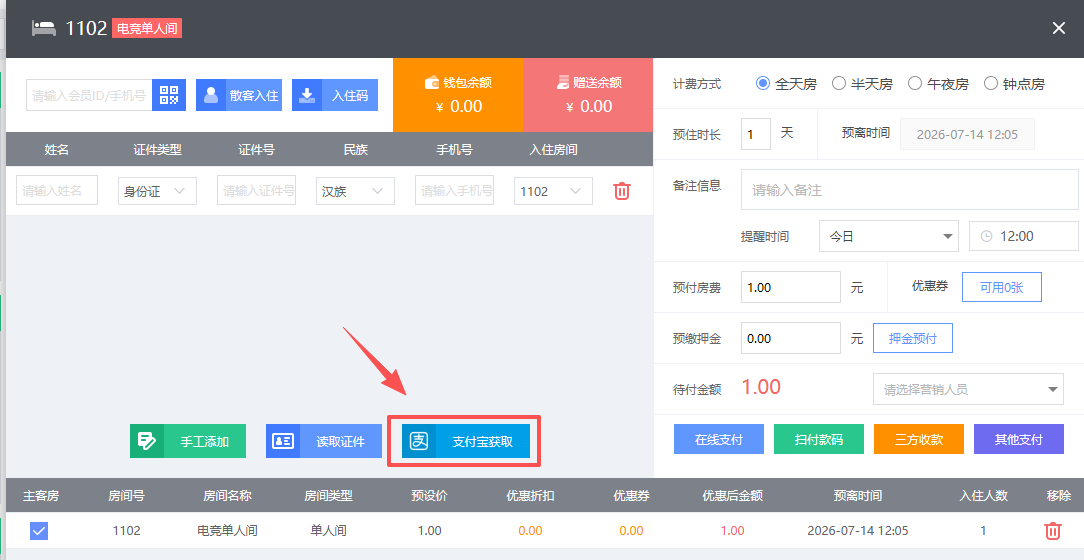Select 钟点房 hourly room option
Screen dimensions: 1084x560
1014,84
